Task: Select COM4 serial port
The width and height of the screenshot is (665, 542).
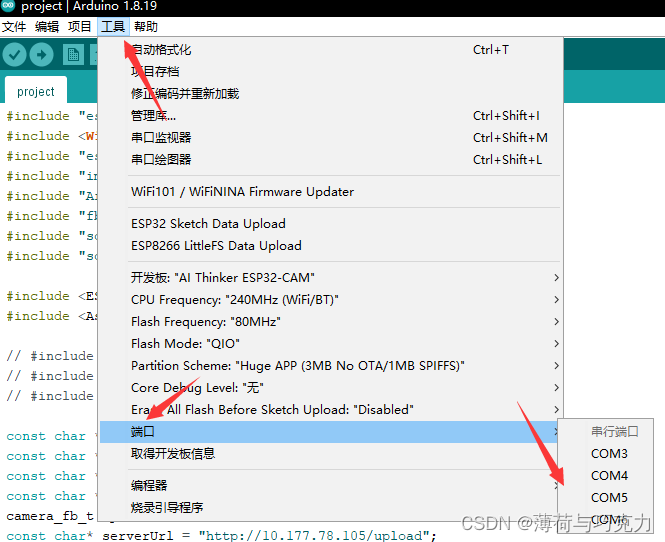Action: coord(606,476)
